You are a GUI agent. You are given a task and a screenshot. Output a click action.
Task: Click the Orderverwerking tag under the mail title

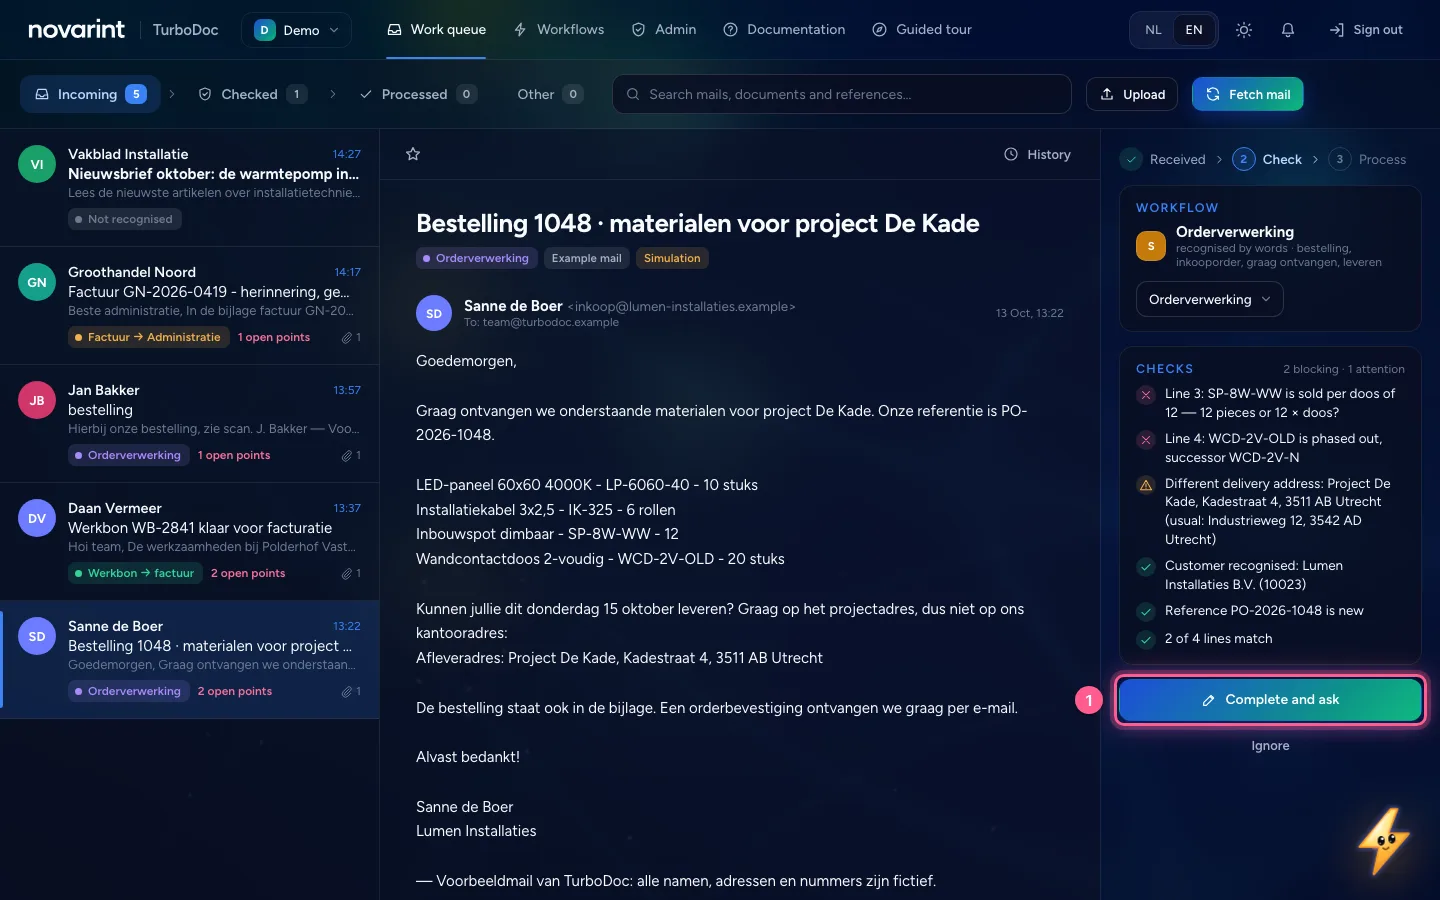coord(476,258)
